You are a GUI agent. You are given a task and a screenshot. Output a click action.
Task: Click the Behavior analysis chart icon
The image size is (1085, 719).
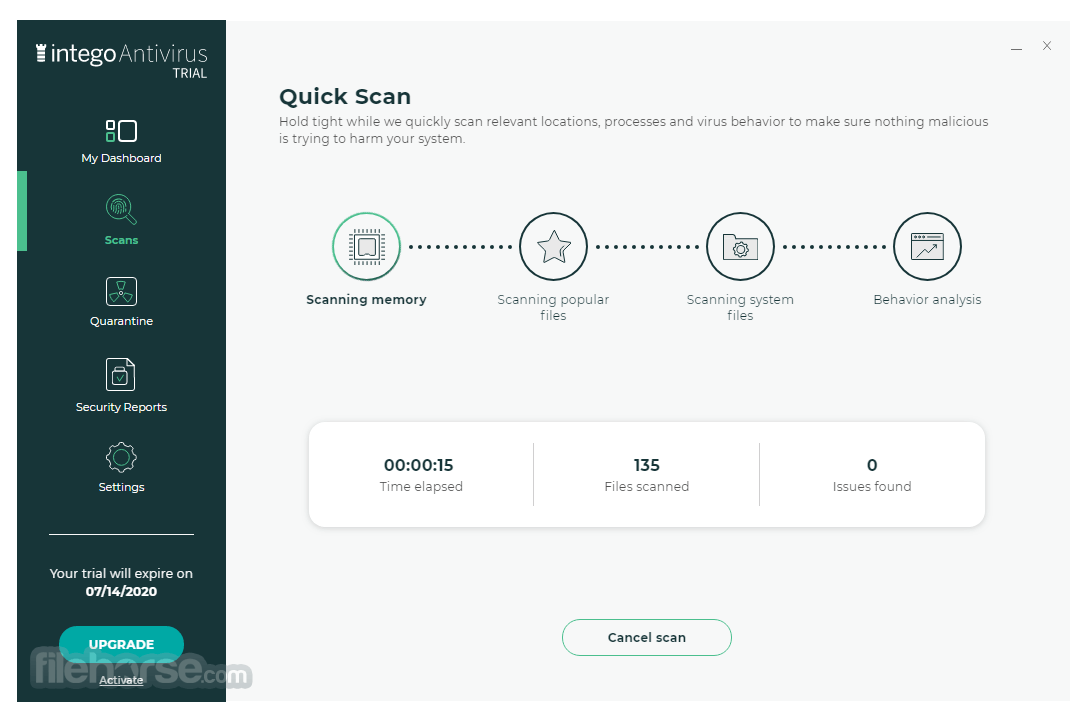pyautogui.click(x=927, y=246)
